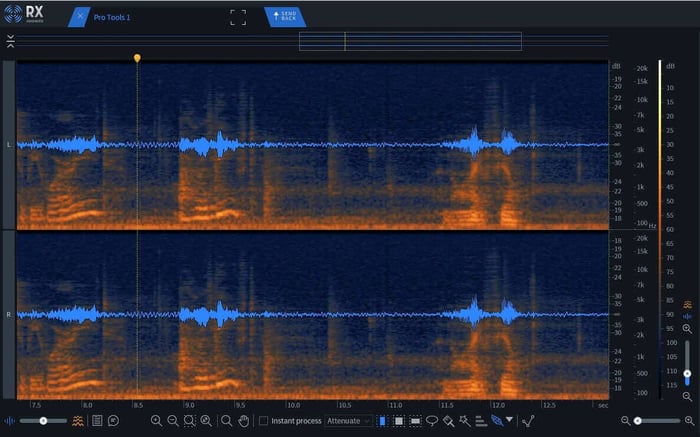Click the full screen brackets icon
Screen dimensions: 700x437
238,17
